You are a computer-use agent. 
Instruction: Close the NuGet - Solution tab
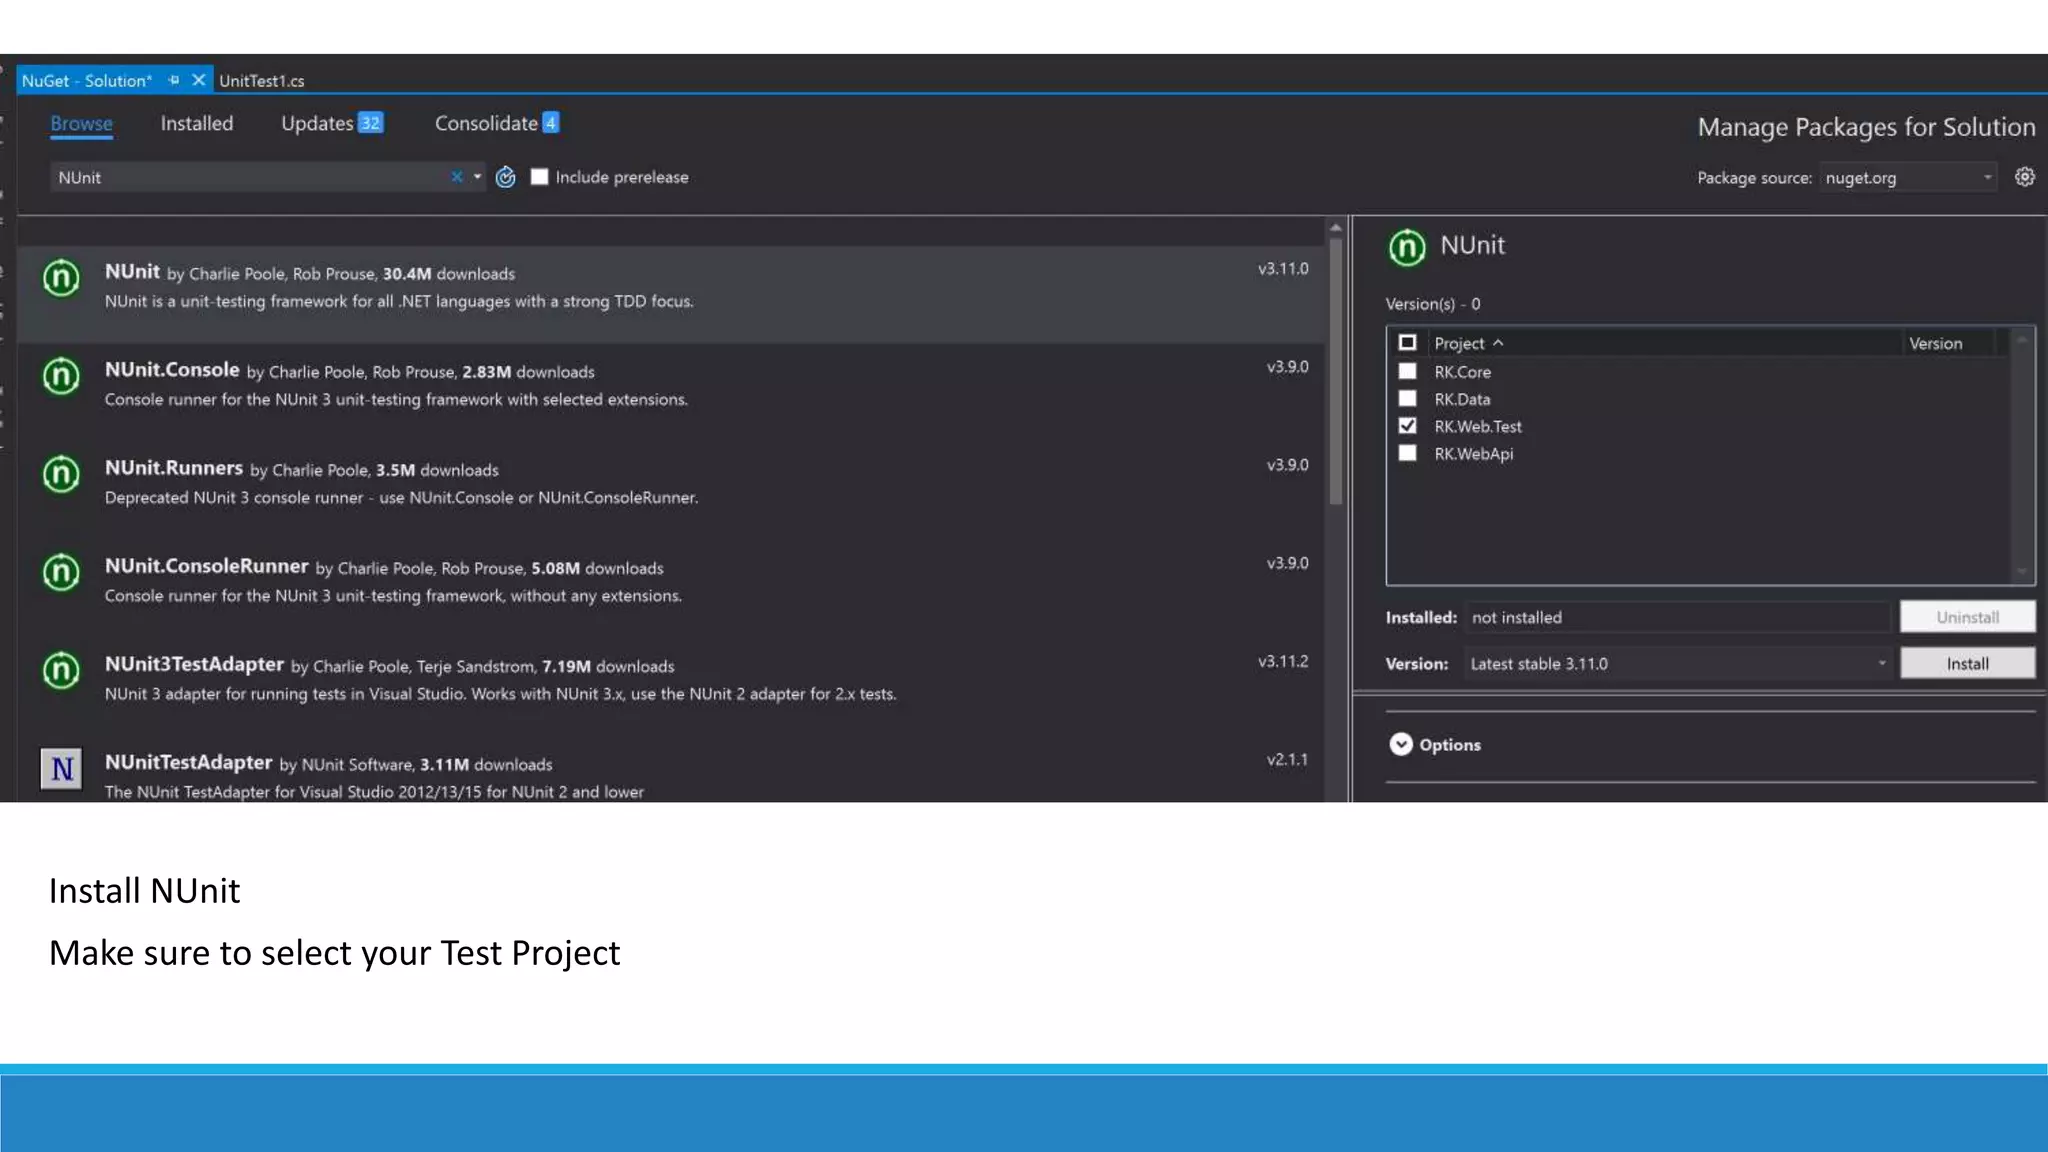click(x=198, y=80)
